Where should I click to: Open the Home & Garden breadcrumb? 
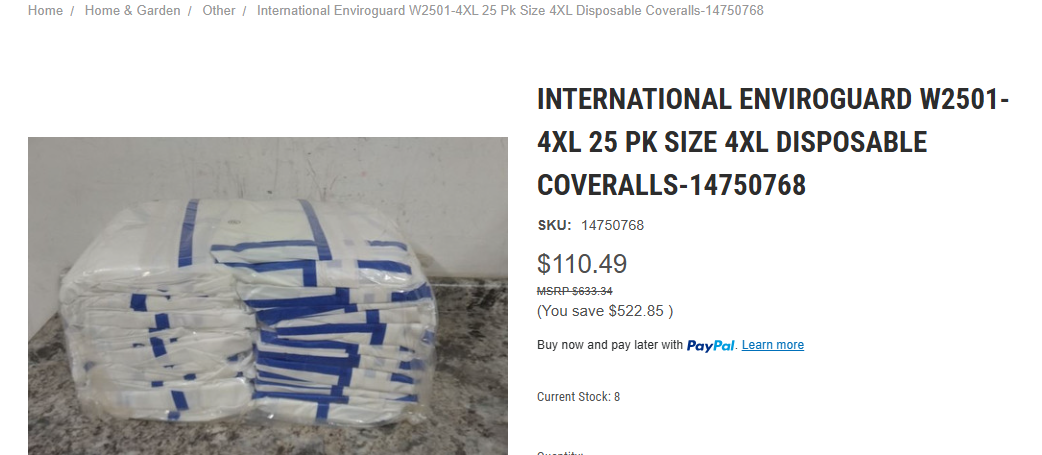pyautogui.click(x=132, y=11)
